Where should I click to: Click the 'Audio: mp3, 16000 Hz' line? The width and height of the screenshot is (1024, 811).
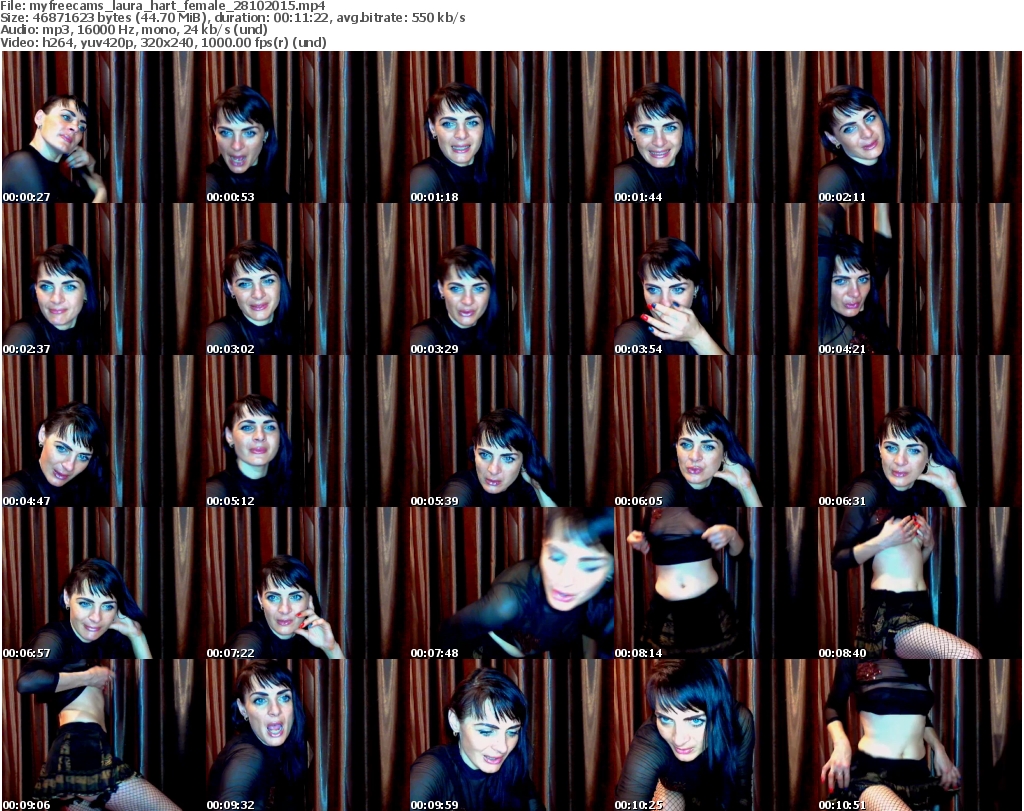(134, 30)
